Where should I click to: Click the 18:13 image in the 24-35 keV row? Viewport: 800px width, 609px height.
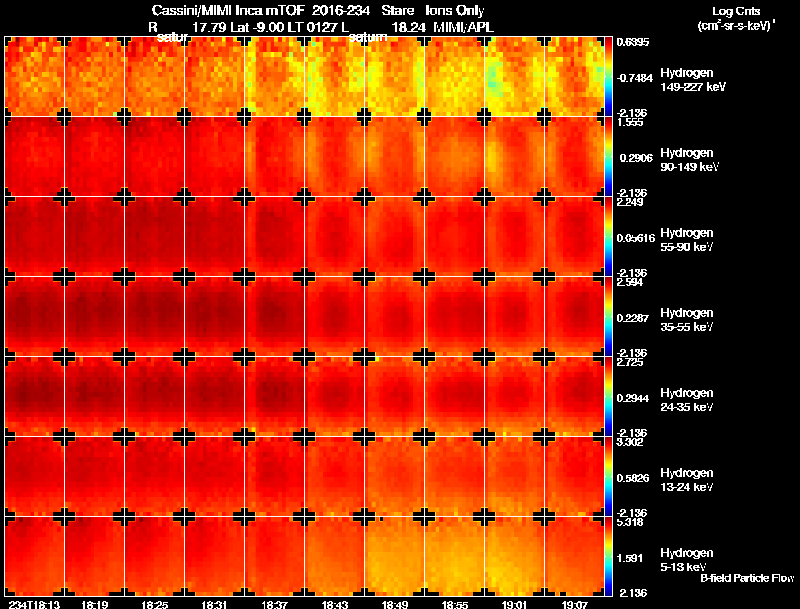point(34,397)
